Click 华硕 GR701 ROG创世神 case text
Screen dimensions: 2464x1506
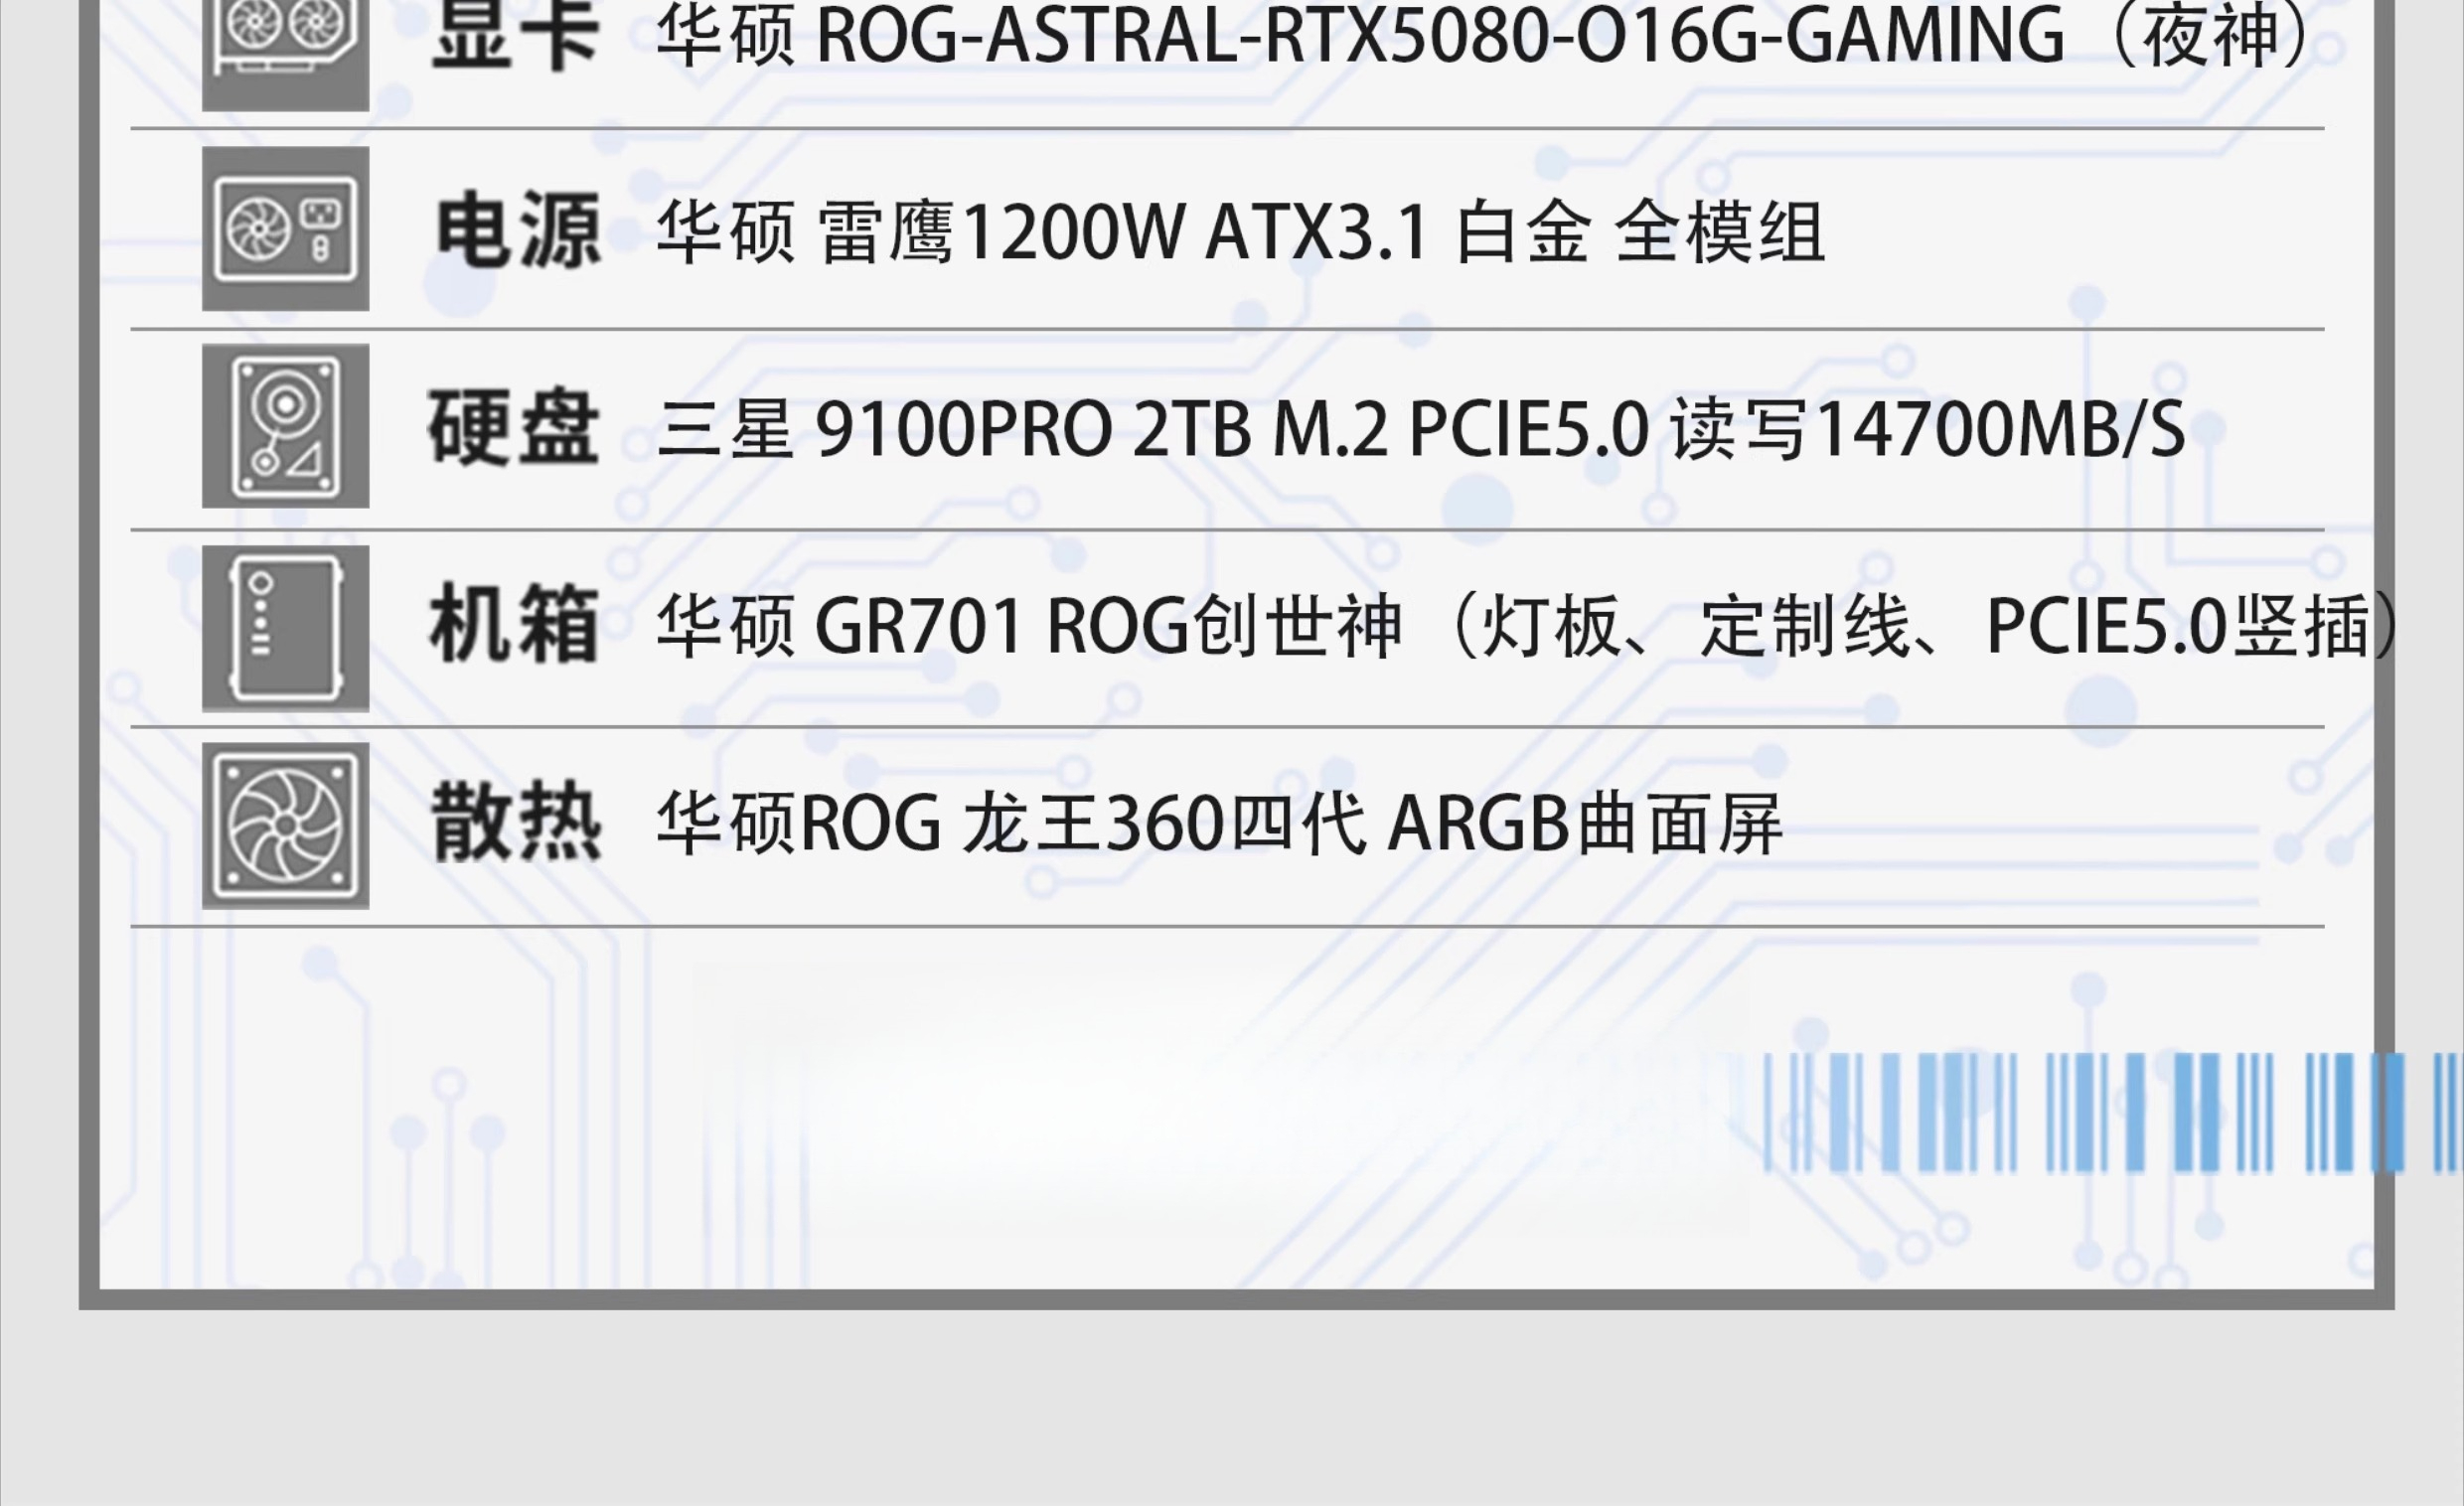1029,627
